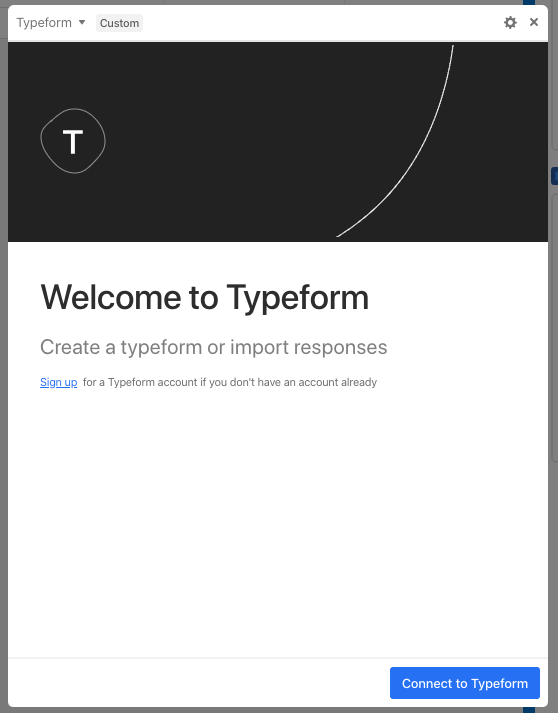Click the Typeform T logo
Screen dimensions: 558x713
[73, 141]
